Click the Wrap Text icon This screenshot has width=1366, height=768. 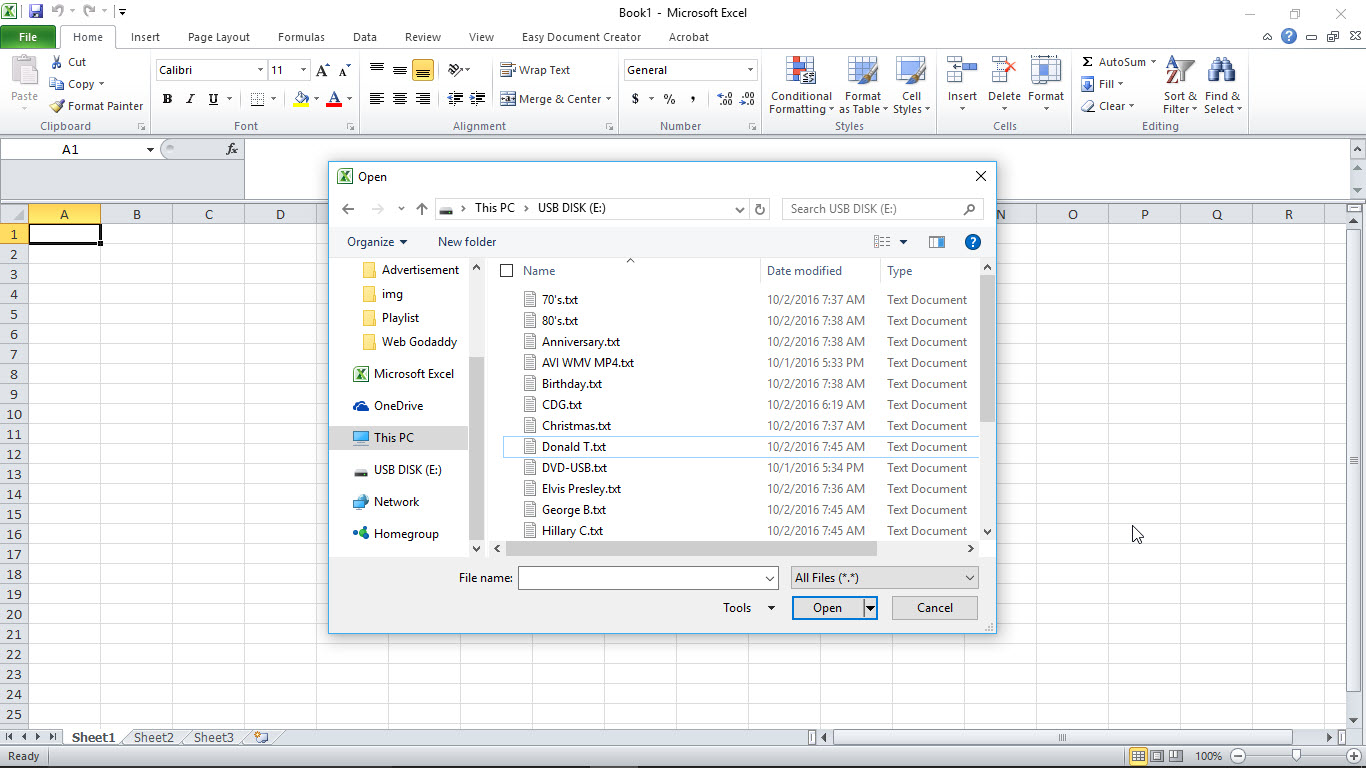(x=508, y=70)
